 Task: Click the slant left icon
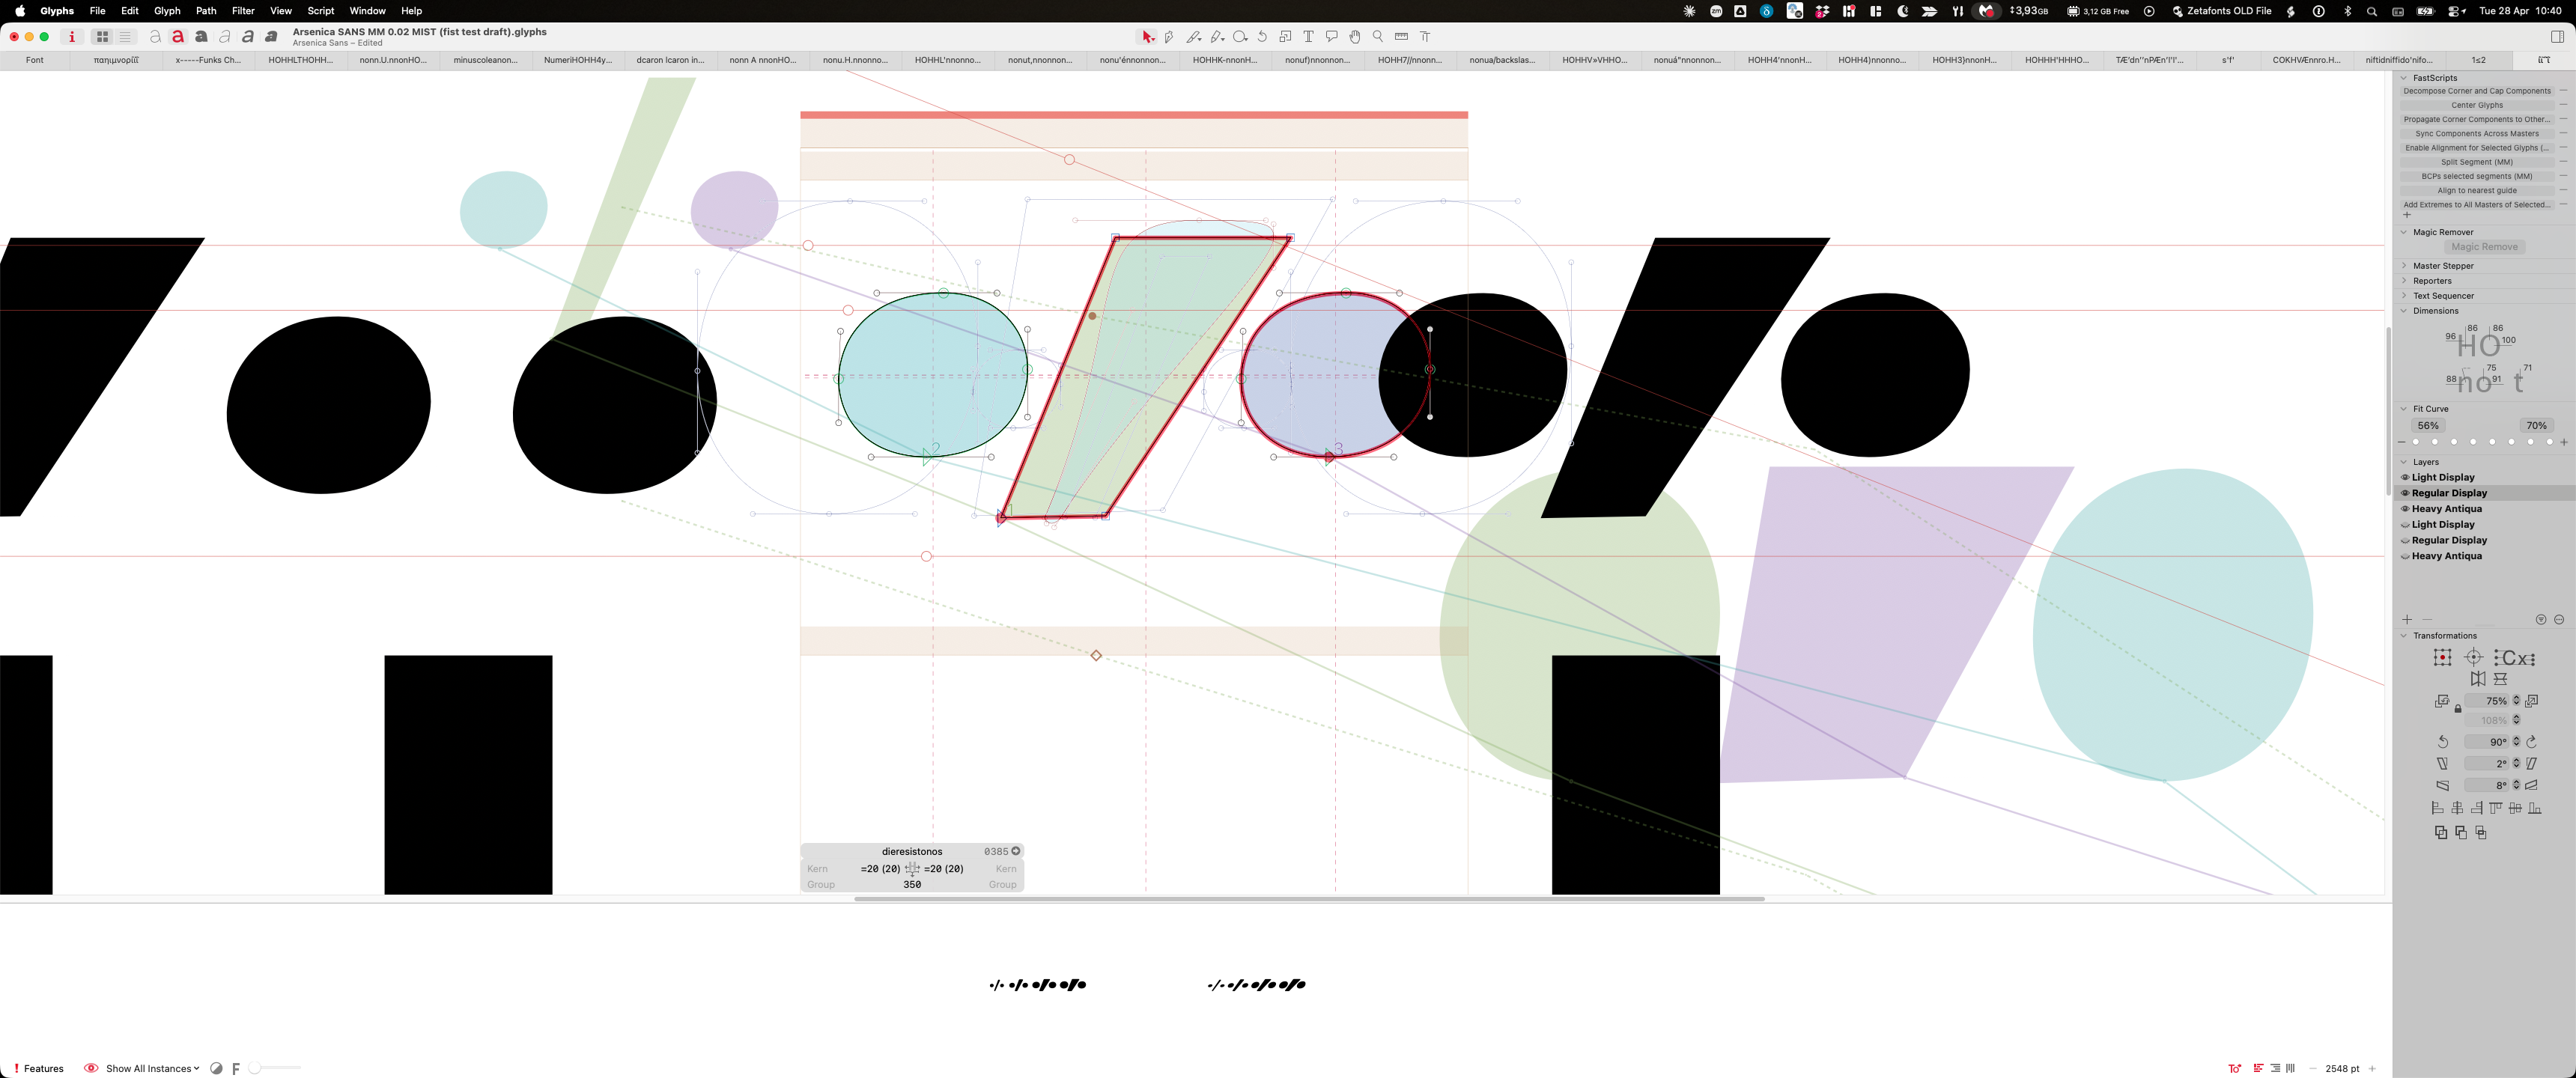[x=2443, y=764]
